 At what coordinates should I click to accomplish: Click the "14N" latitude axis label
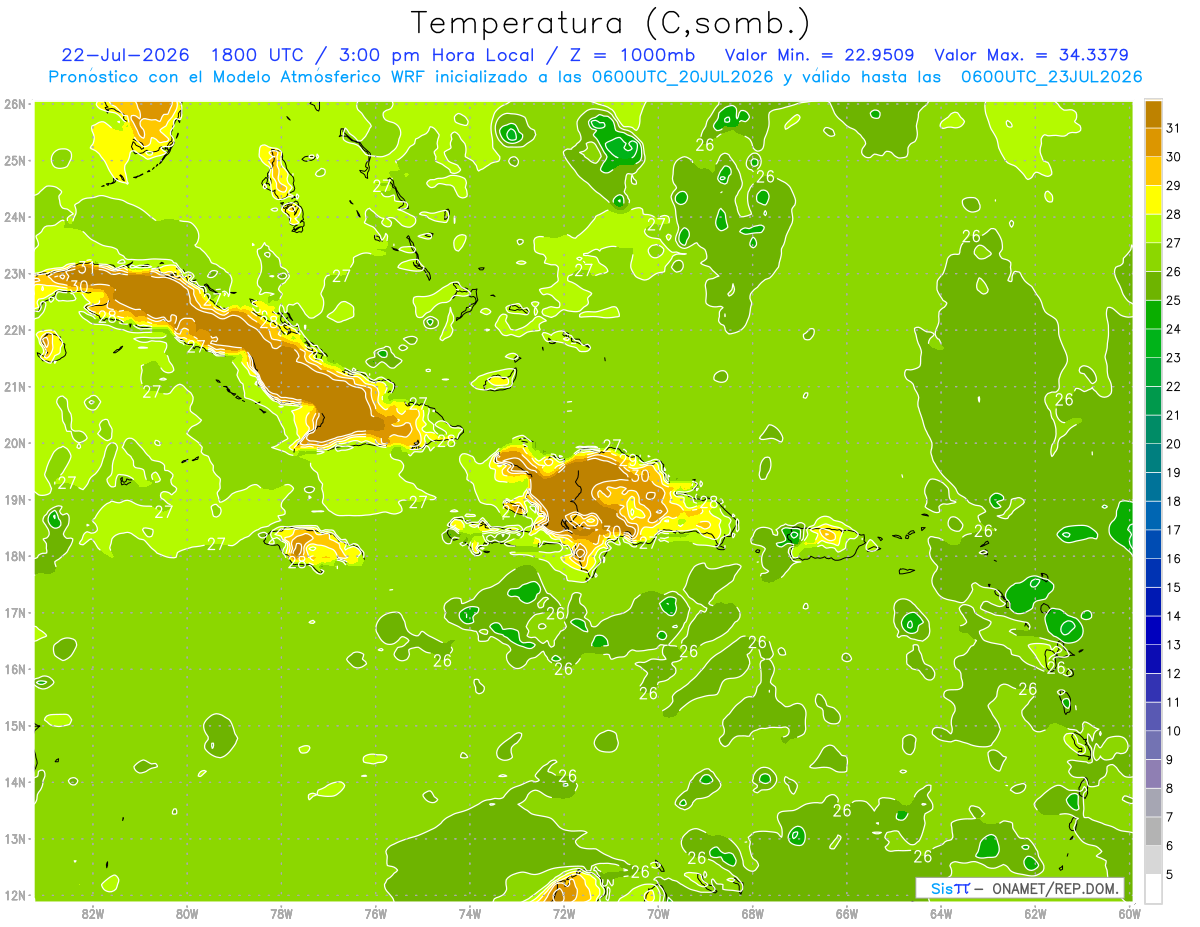coord(15,782)
